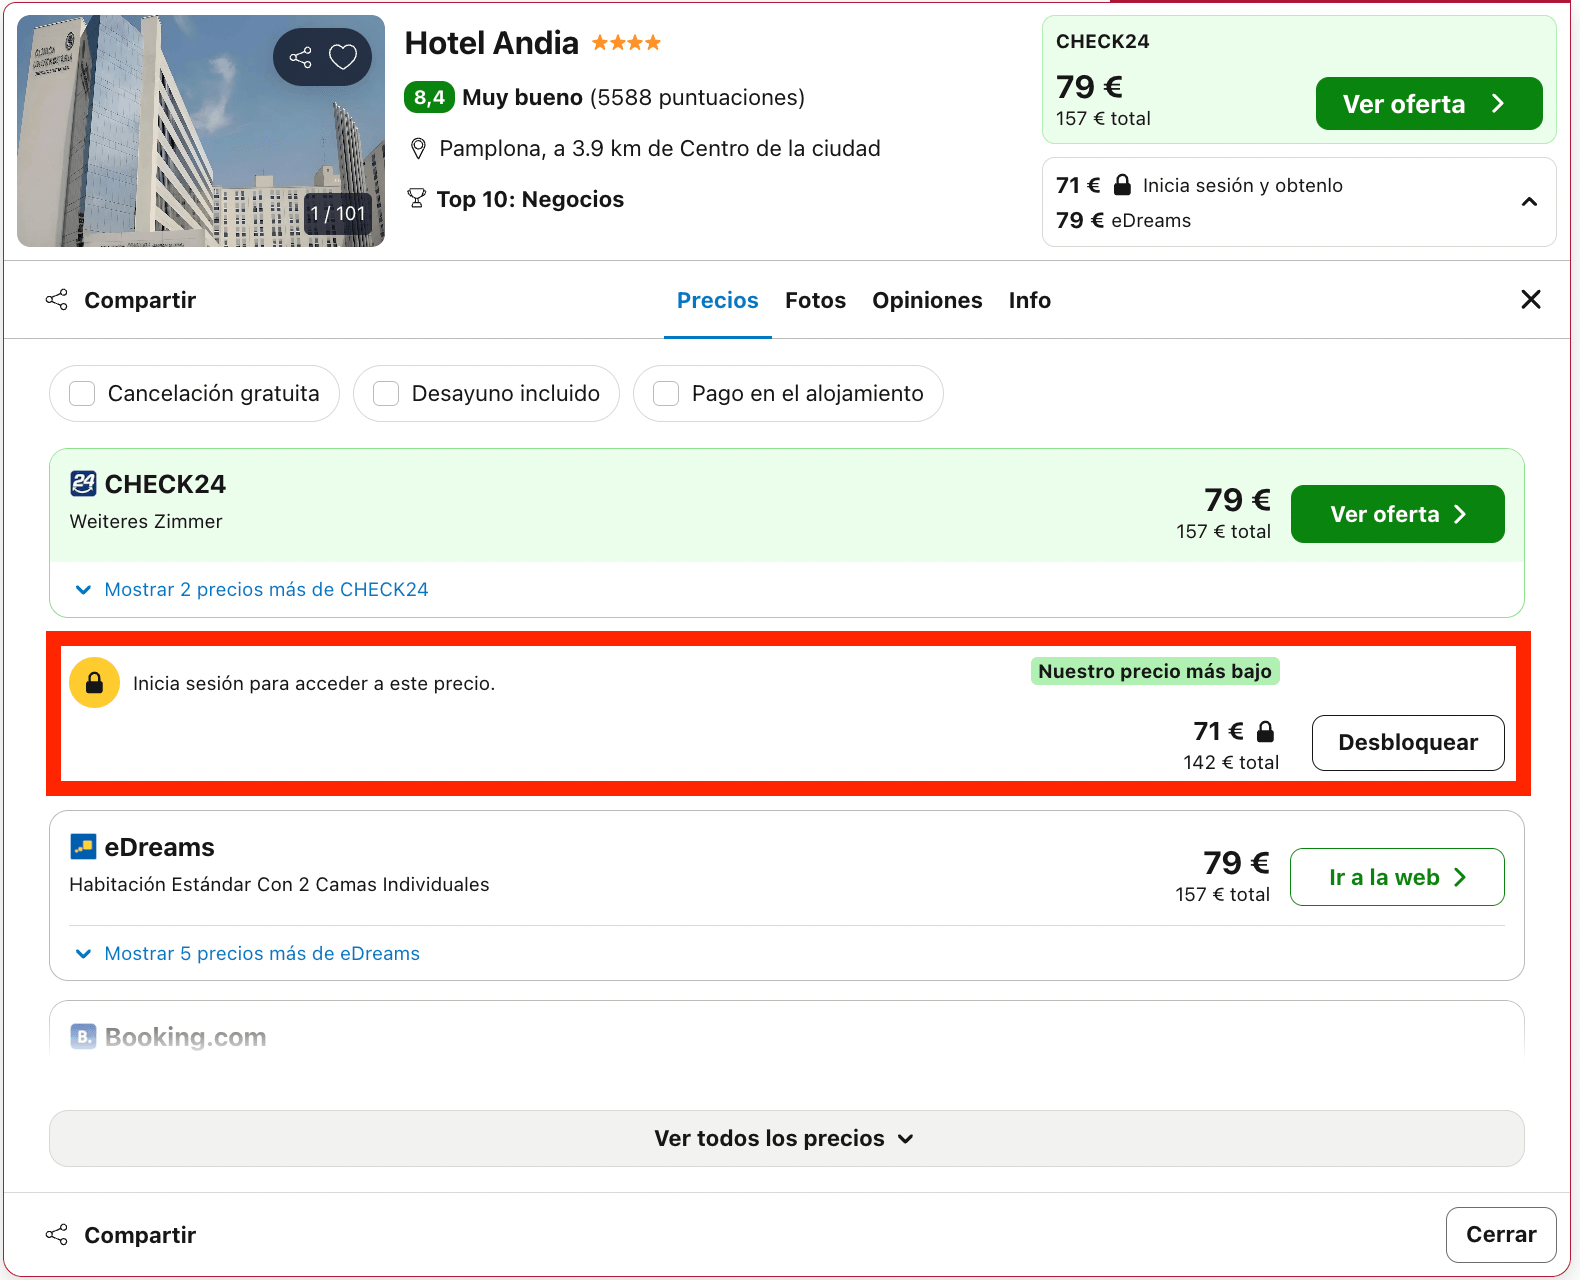
Task: Click the 79 € eDreams header price
Action: coord(1124,220)
